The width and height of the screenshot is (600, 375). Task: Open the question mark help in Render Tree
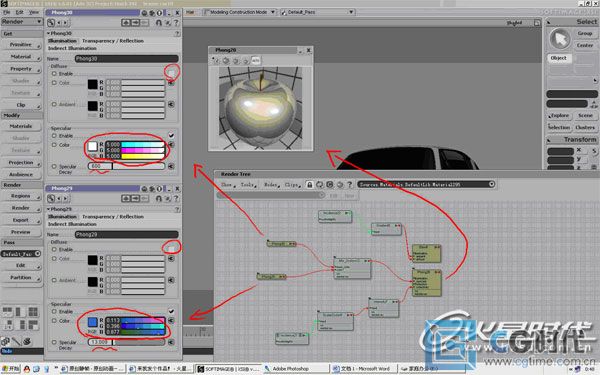pyautogui.click(x=349, y=184)
